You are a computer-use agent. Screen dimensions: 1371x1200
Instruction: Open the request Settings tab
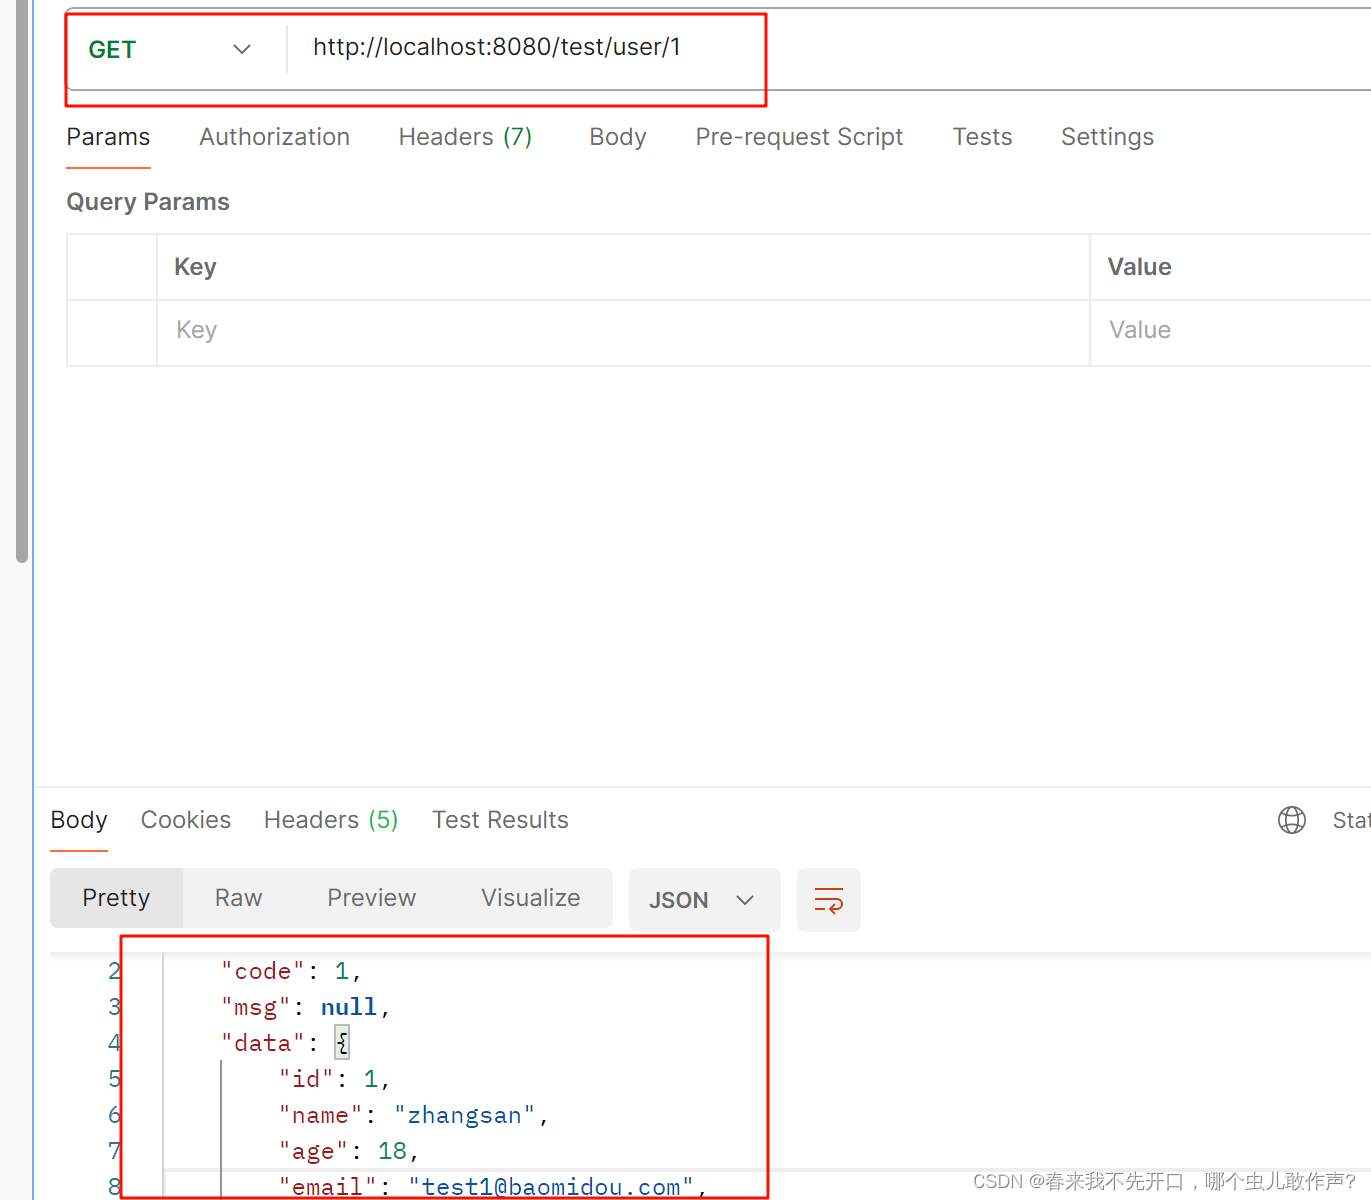tap(1107, 137)
